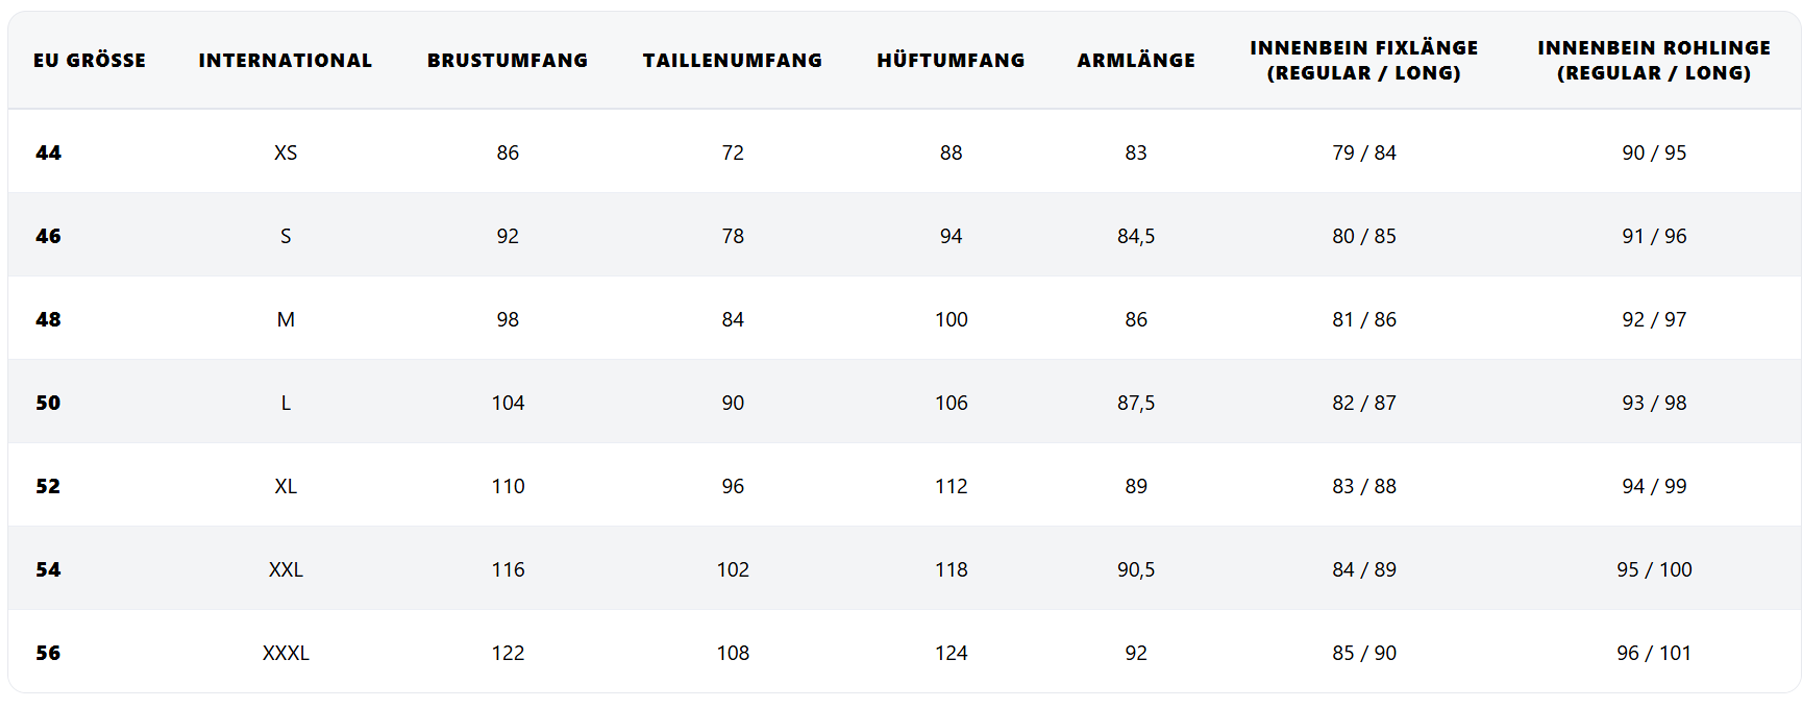
Task: Click the INNENBEIN FIXLÄNGE column header
Action: point(1363,61)
